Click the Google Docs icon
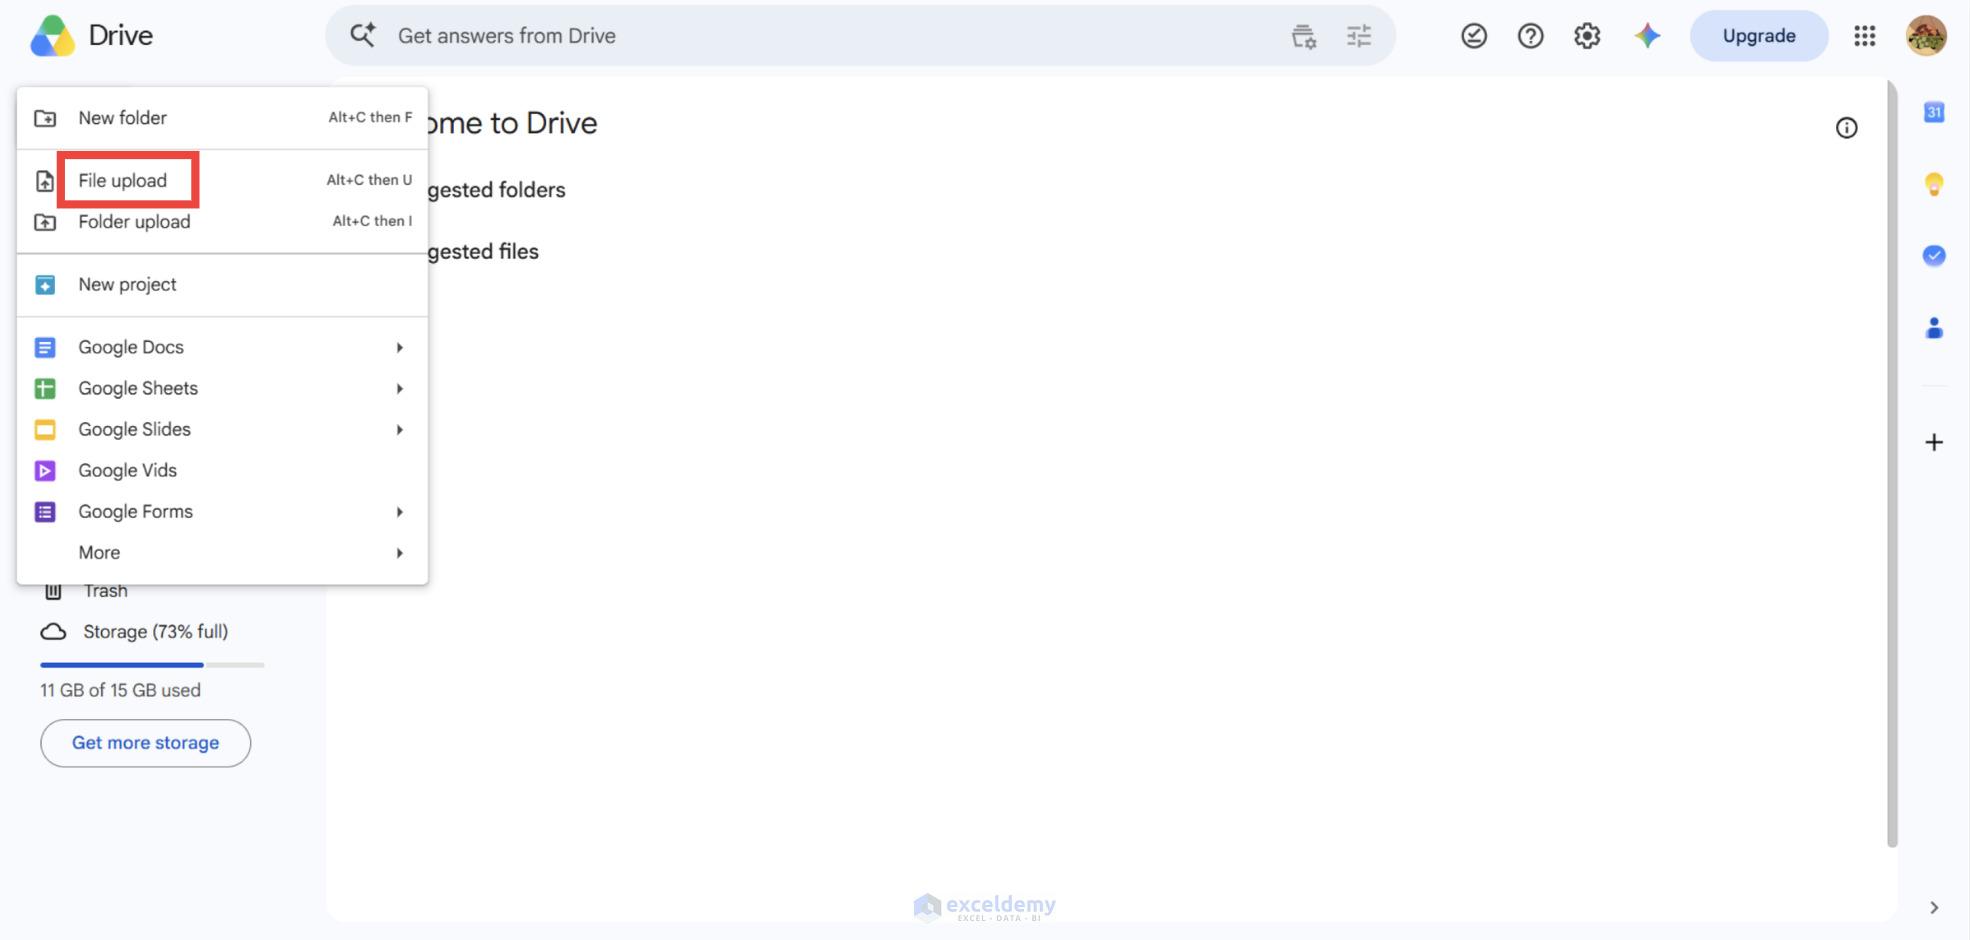Screen dimensions: 1970x940 (45, 347)
